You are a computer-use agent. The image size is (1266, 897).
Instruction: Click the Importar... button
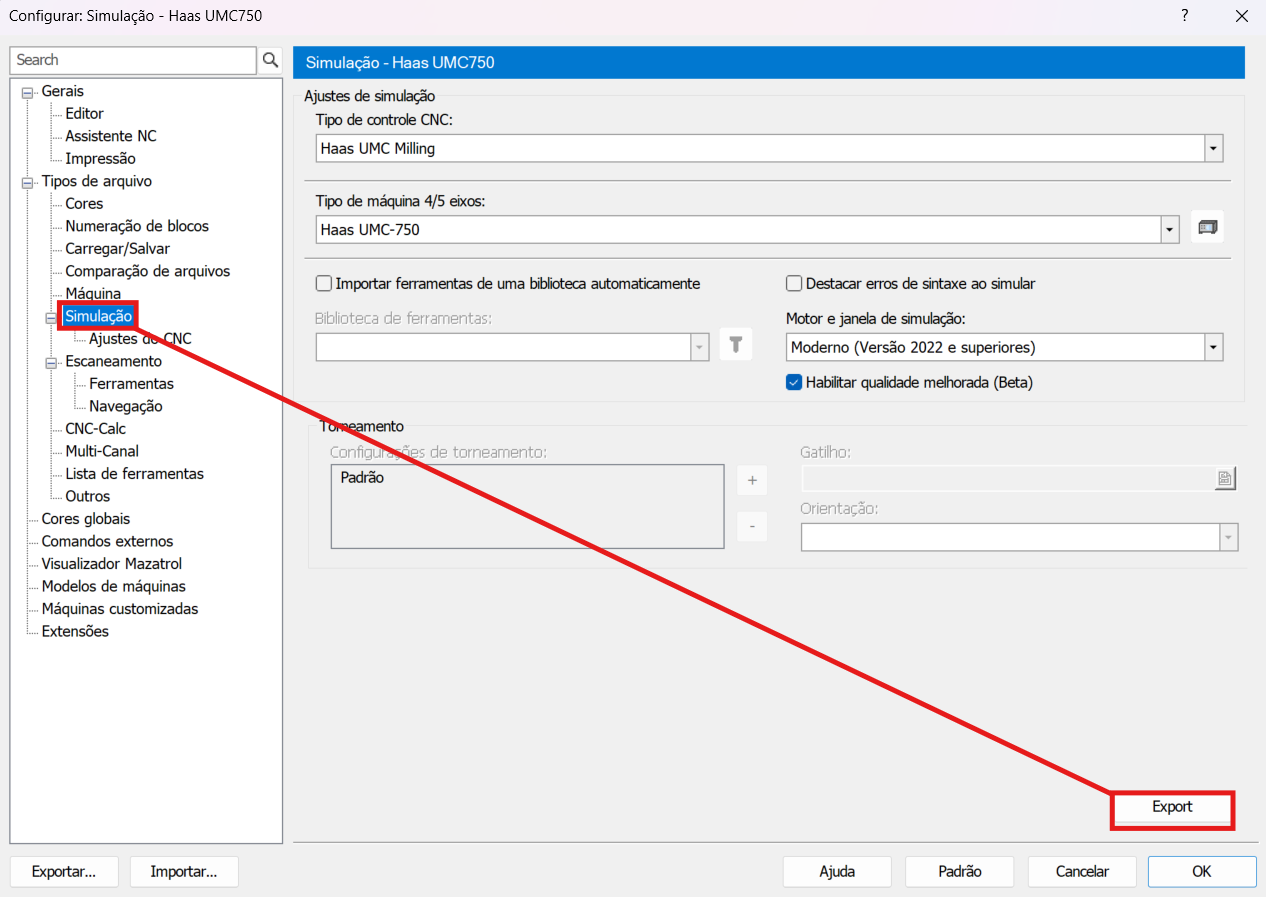pyautogui.click(x=184, y=871)
